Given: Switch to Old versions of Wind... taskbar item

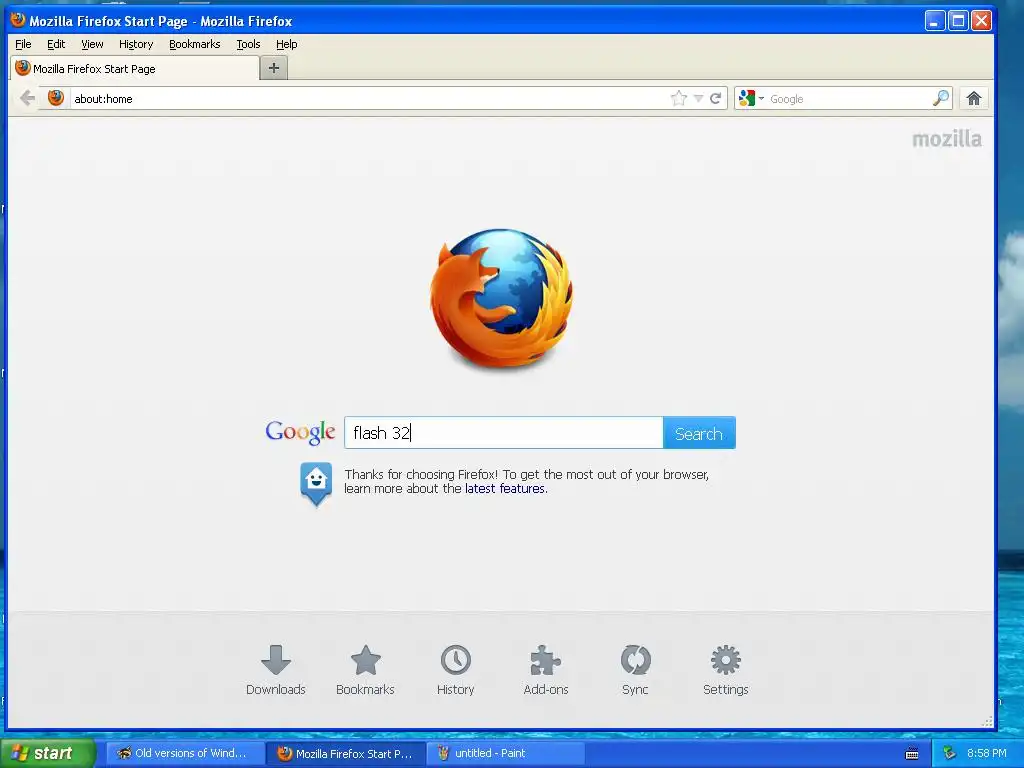Looking at the screenshot, I should [x=185, y=753].
